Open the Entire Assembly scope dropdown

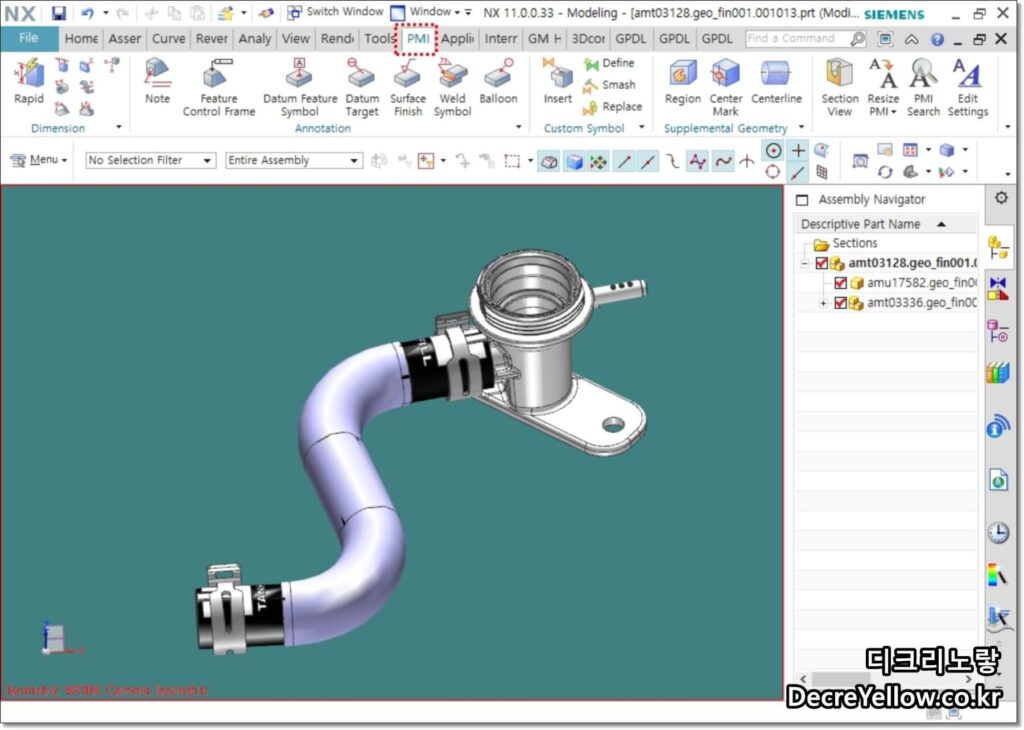coord(294,160)
